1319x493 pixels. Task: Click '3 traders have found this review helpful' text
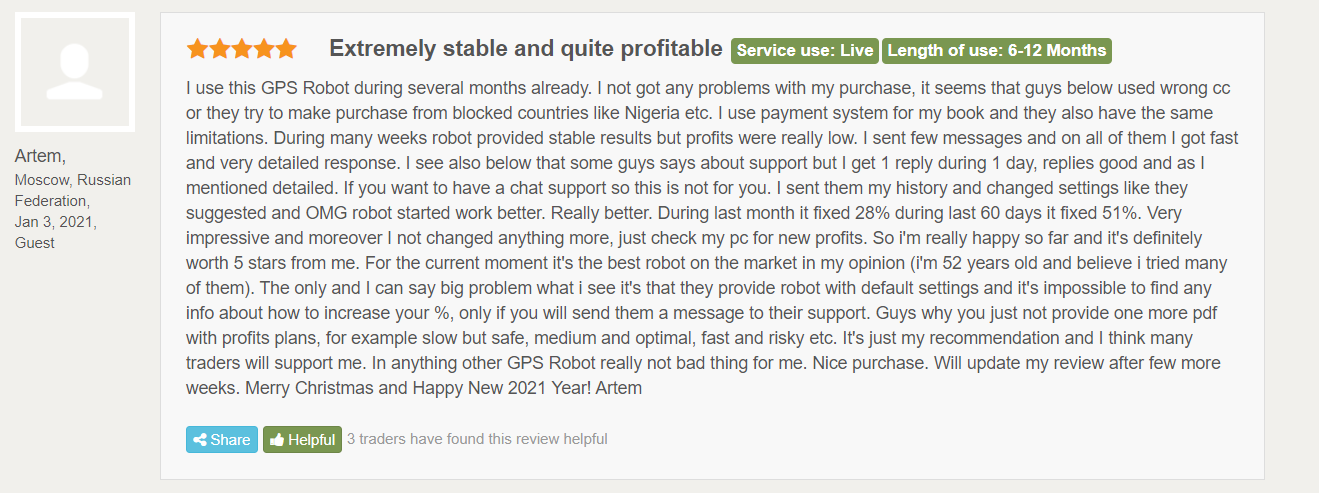(x=477, y=439)
